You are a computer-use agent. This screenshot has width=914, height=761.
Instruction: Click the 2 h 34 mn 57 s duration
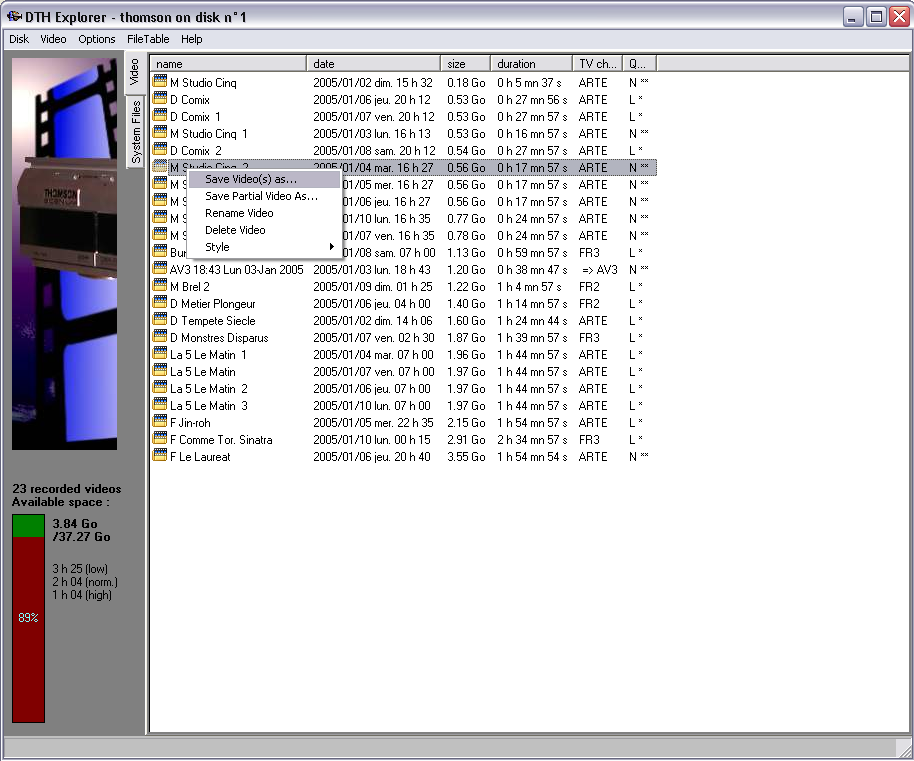[x=532, y=440]
